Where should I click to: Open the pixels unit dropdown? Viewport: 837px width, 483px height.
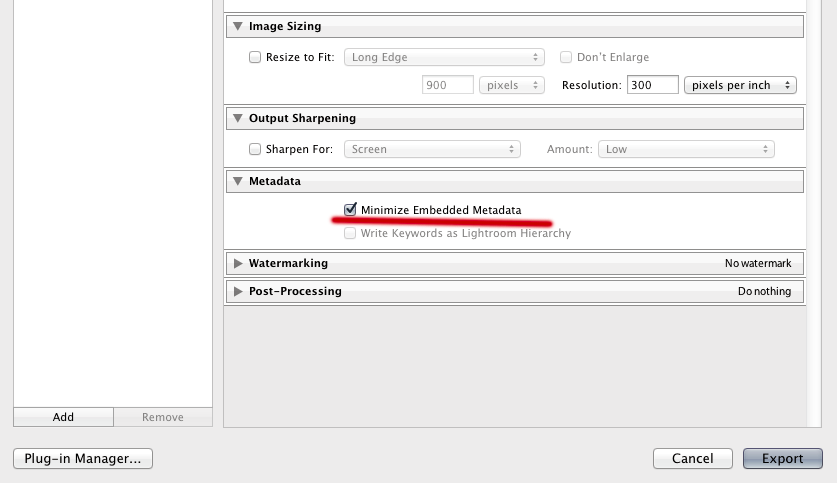[x=511, y=85]
